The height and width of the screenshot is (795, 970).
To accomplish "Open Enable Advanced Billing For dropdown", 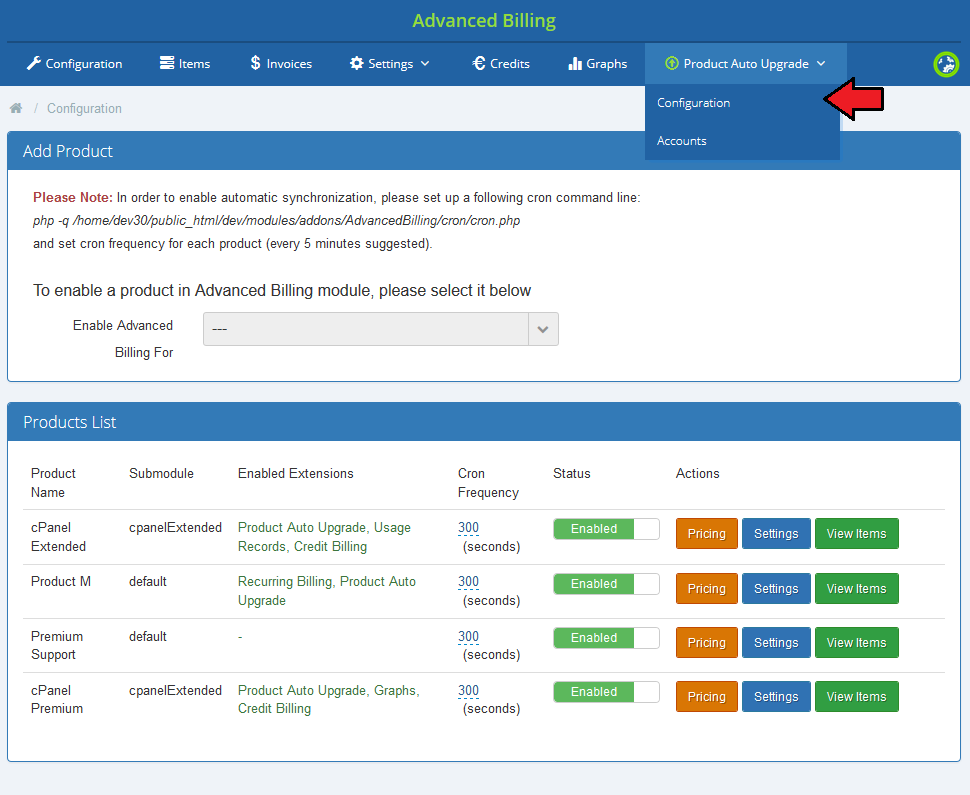I will click(x=380, y=329).
